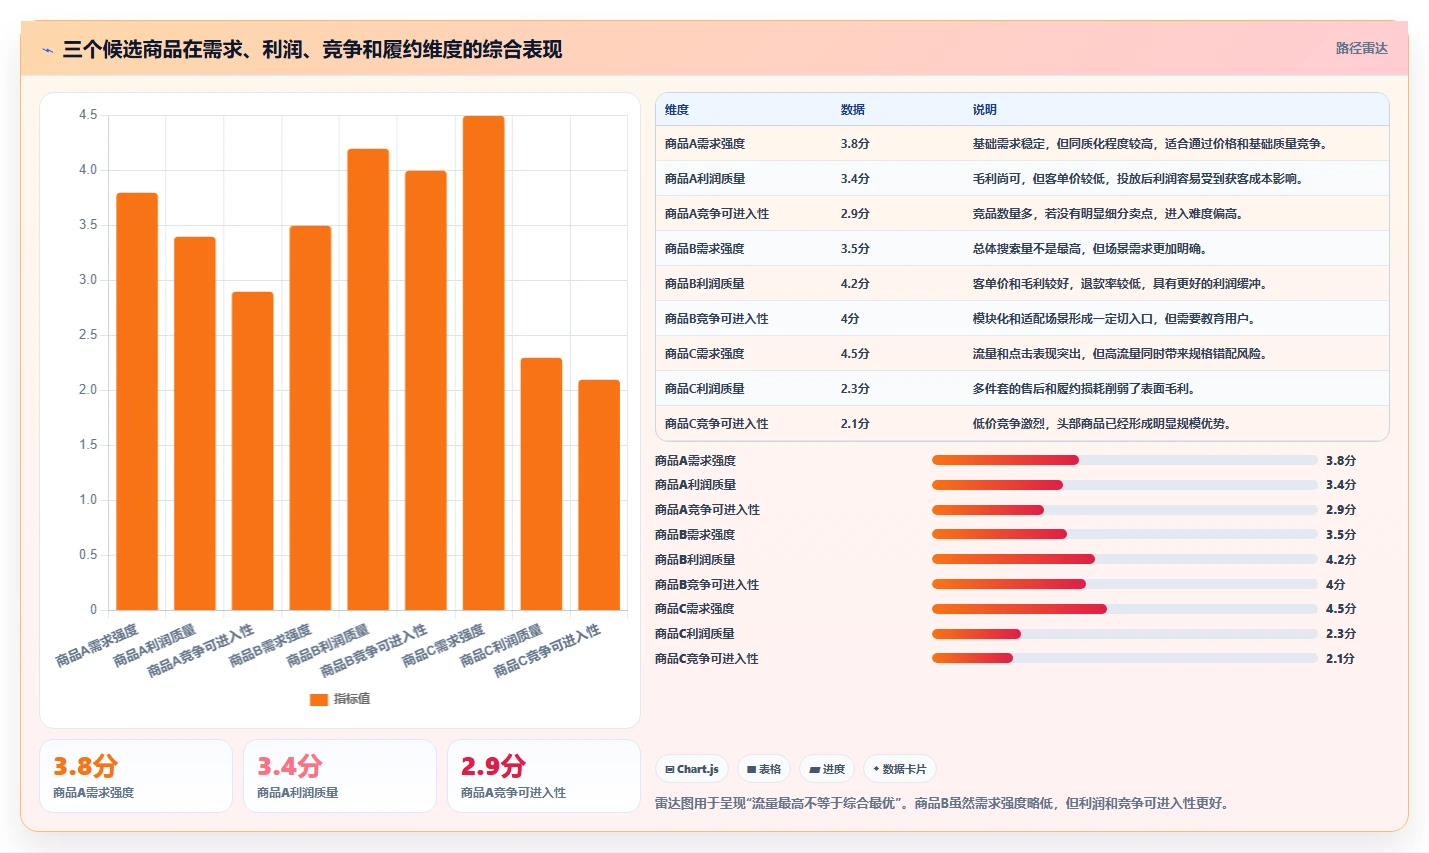Click description 客单价和毛利较好 in table

tap(1120, 284)
